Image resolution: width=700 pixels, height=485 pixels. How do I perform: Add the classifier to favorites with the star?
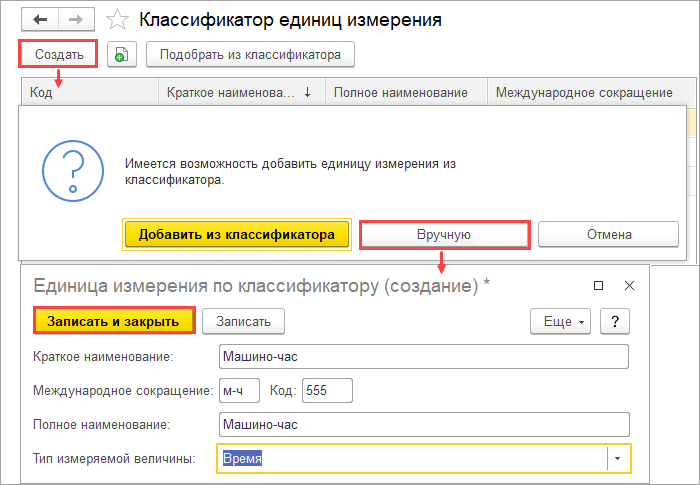click(x=118, y=20)
